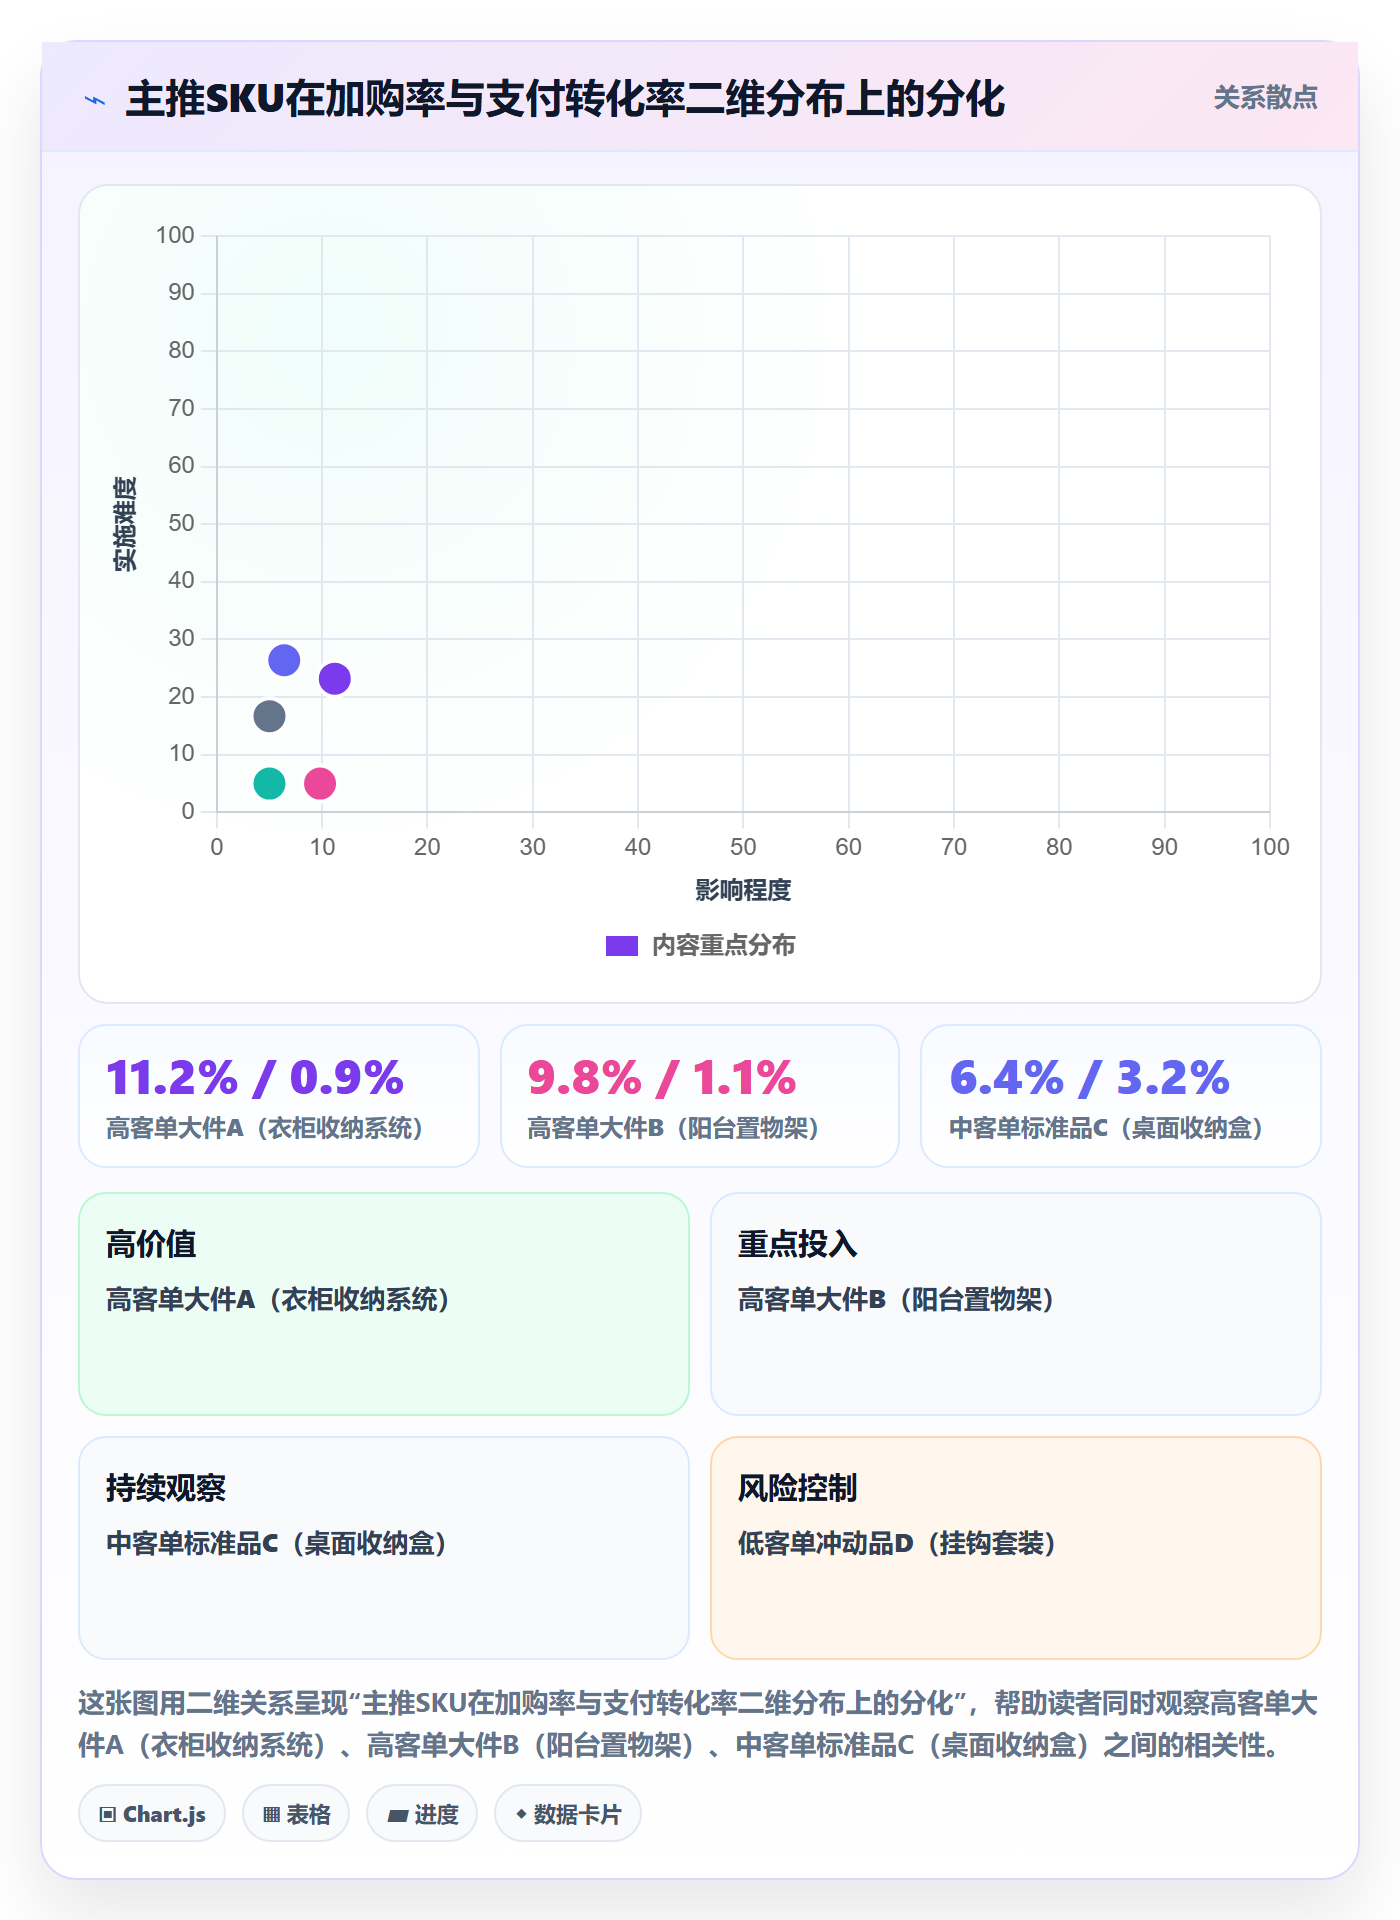
Task: Click the 数据卡片 tag chip
Action: point(568,1813)
